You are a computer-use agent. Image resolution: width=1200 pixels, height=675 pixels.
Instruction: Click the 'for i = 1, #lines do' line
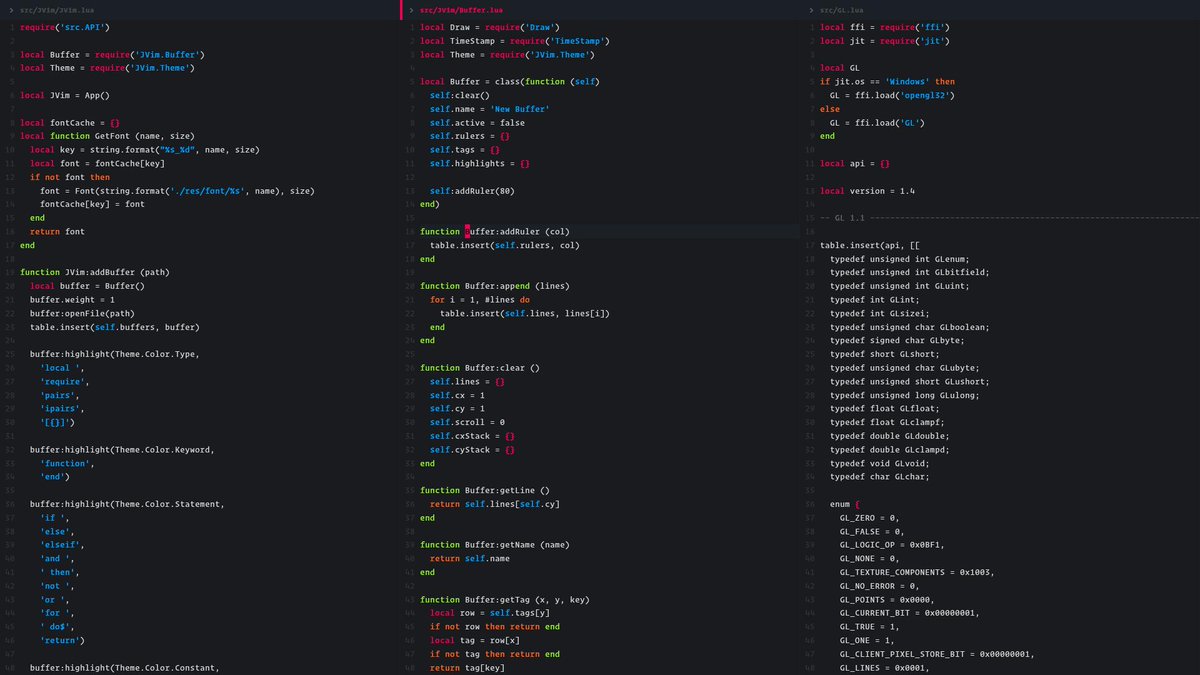point(480,299)
